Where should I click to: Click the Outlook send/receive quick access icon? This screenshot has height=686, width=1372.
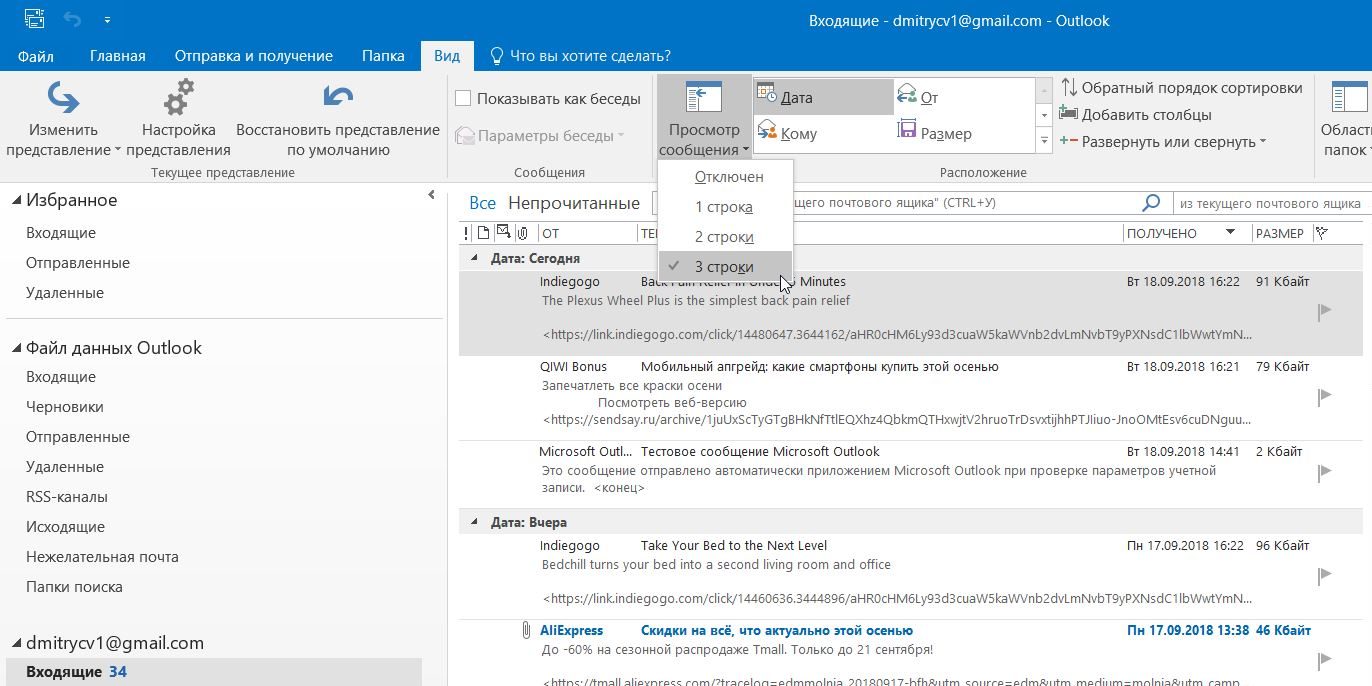pyautogui.click(x=34, y=19)
